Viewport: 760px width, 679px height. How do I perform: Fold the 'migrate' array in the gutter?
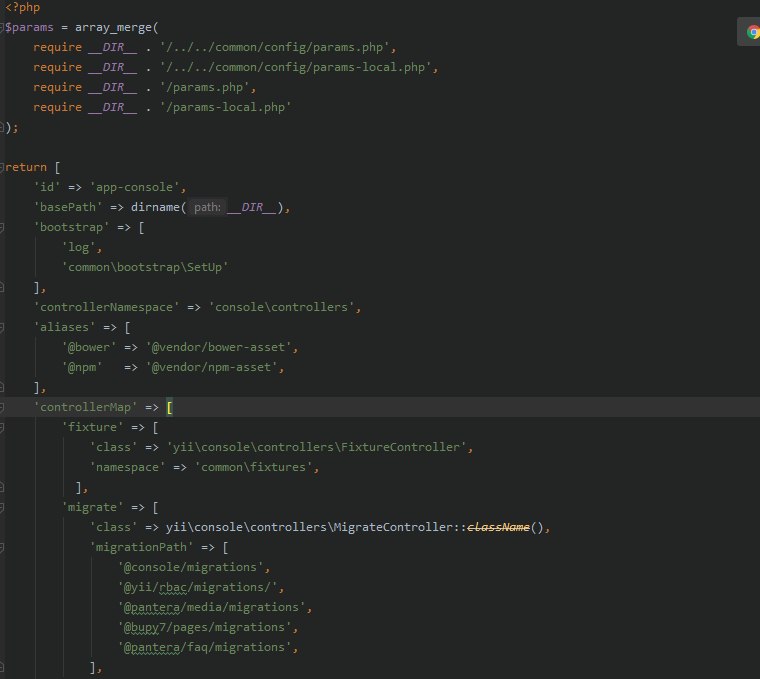(1, 507)
